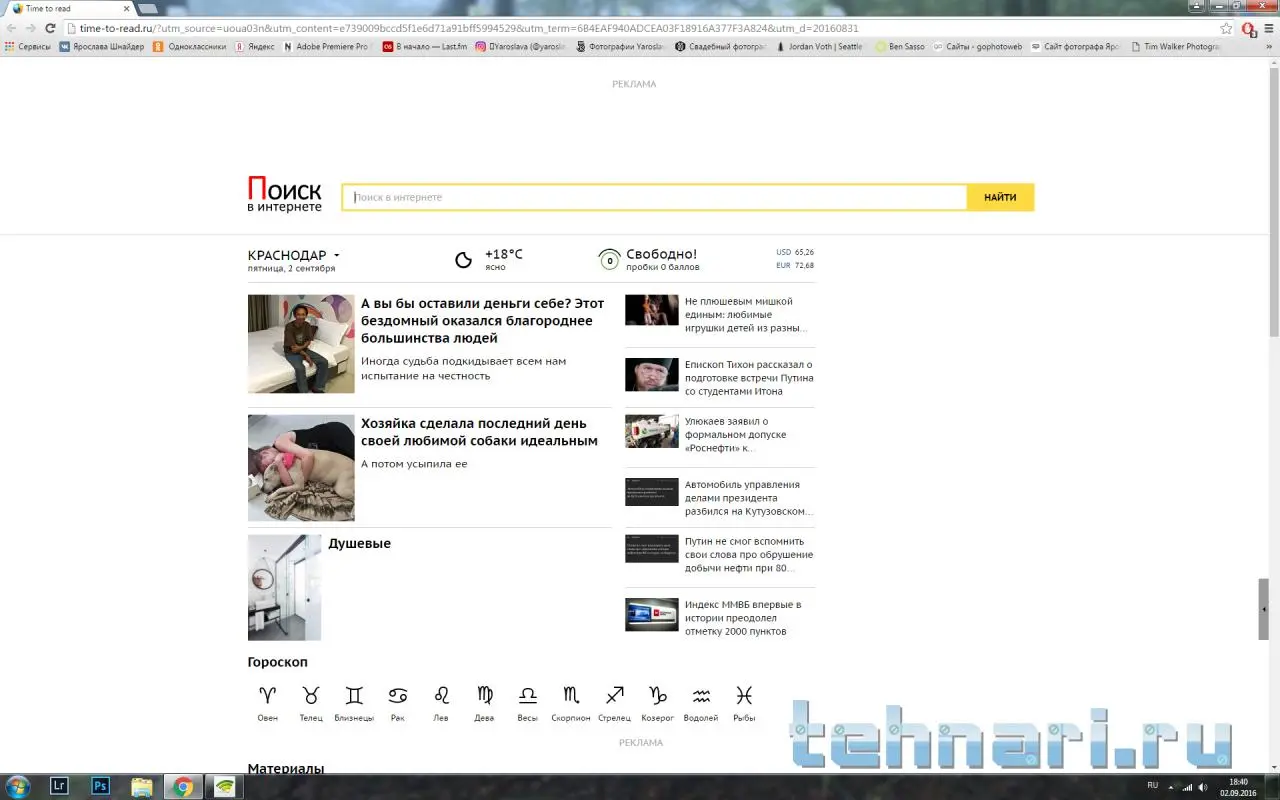Click the Leo (Лев) zodiac icon

pyautogui.click(x=441, y=695)
